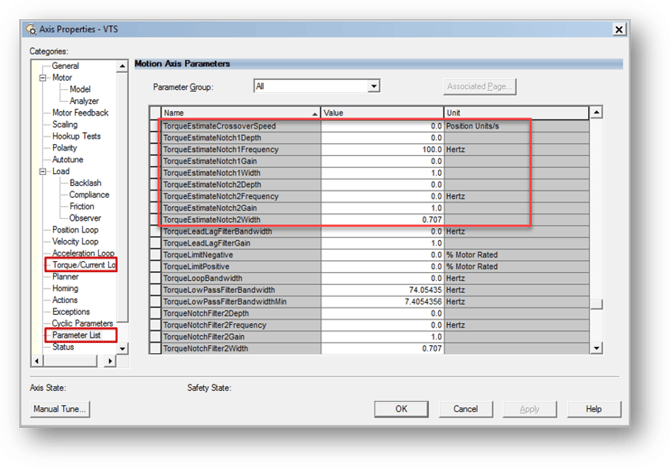Close the Axis Properties dialog
The image size is (670, 467).
[619, 29]
